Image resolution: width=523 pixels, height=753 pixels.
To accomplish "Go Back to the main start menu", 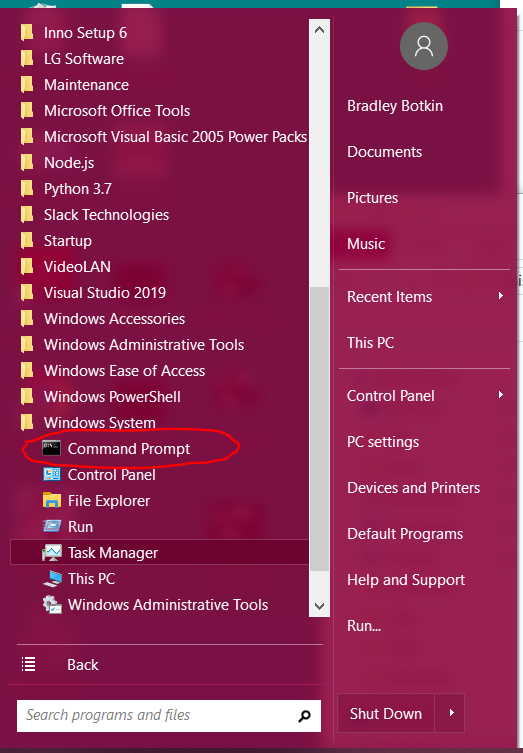I will 83,665.
